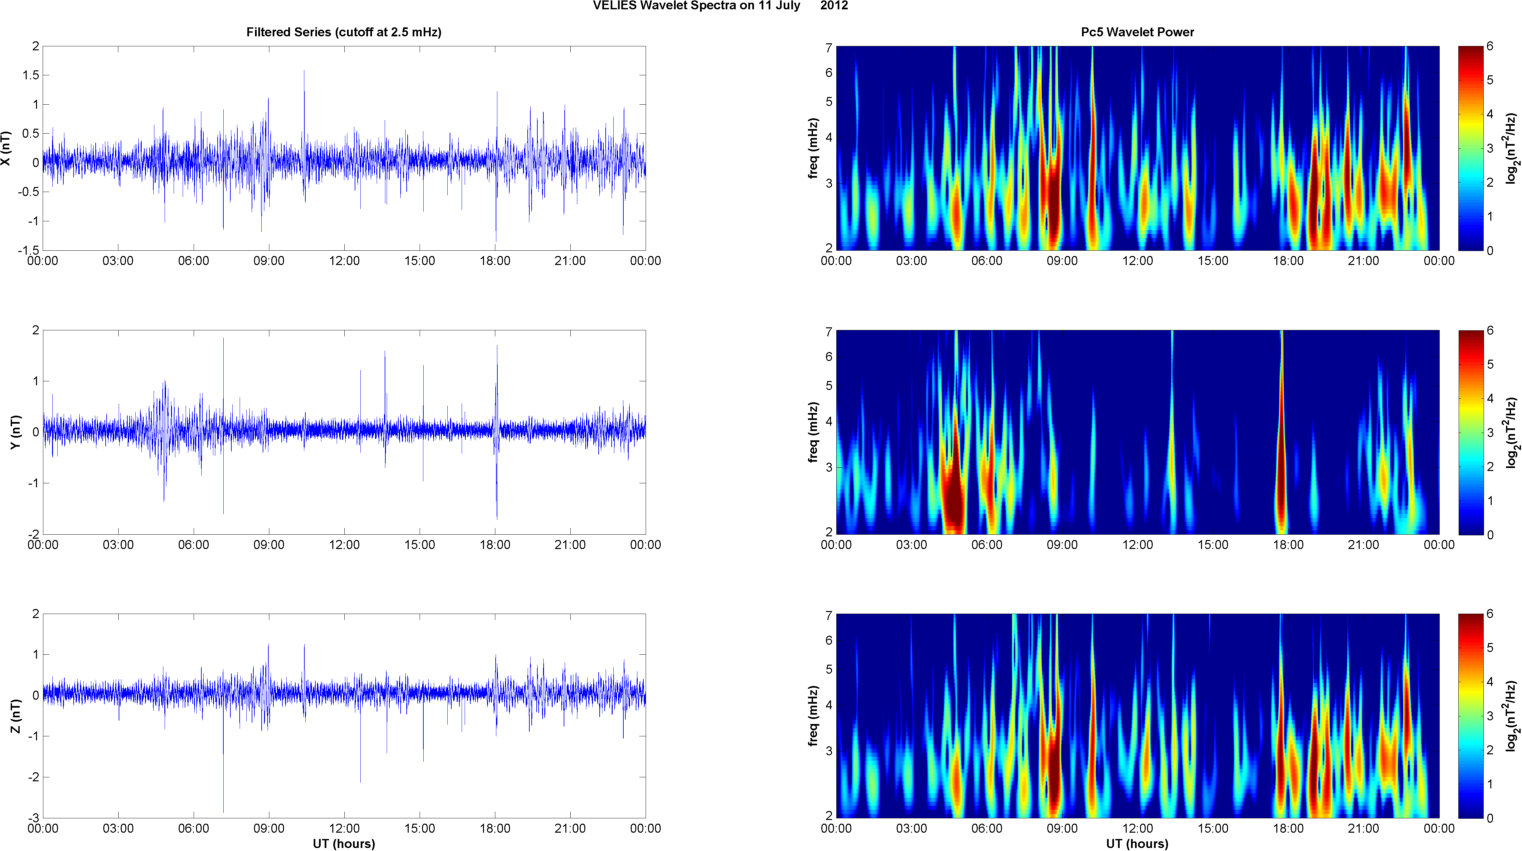Select the Filtered Series cutoff subtitle
The width and height of the screenshot is (1522, 851).
click(x=344, y=32)
